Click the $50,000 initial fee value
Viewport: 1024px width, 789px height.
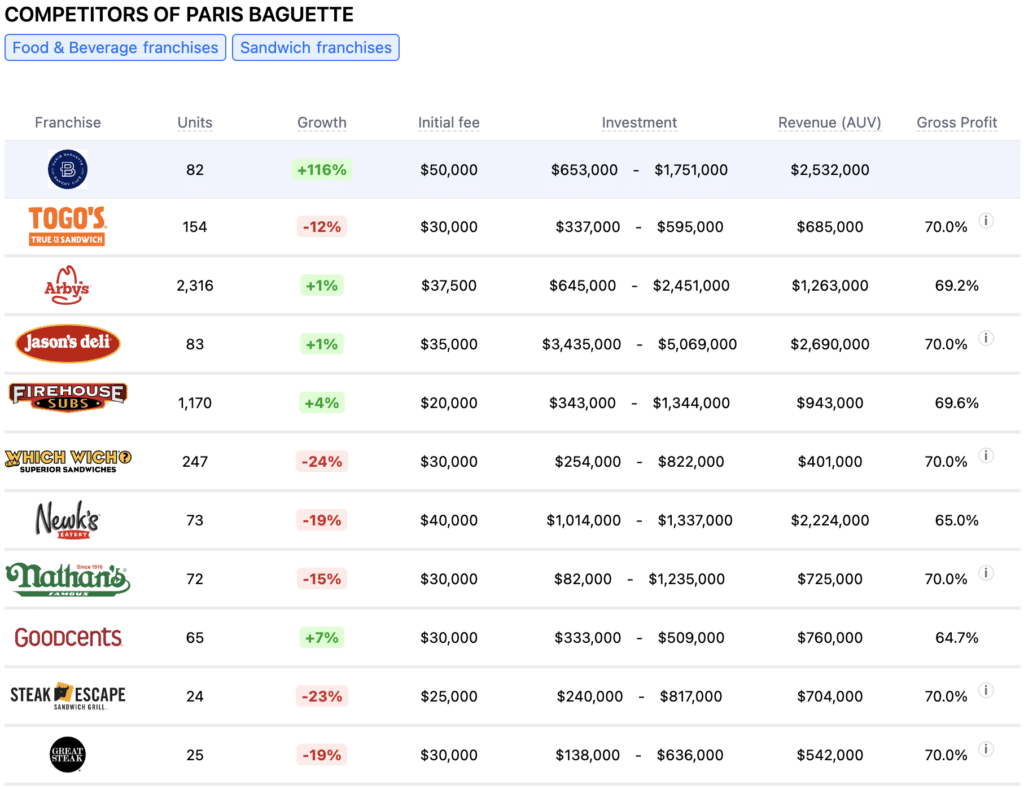(449, 170)
